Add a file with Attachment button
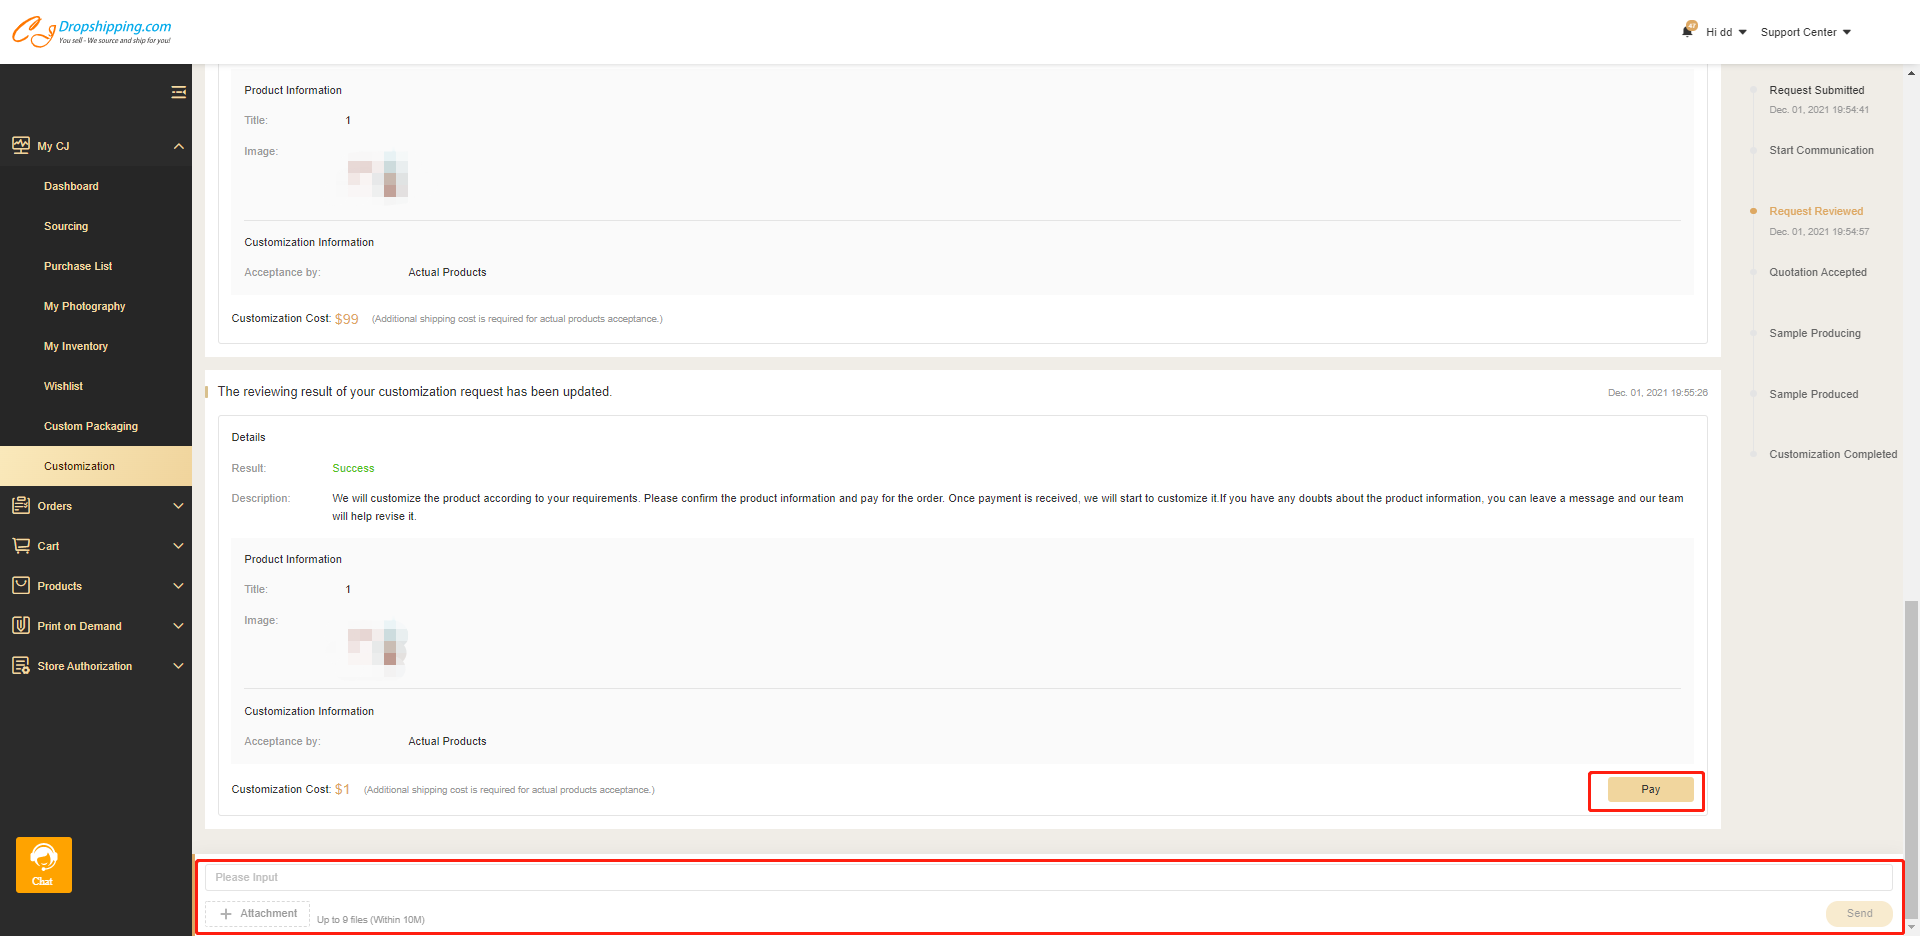Screen dimensions: 1920x936 [258, 913]
